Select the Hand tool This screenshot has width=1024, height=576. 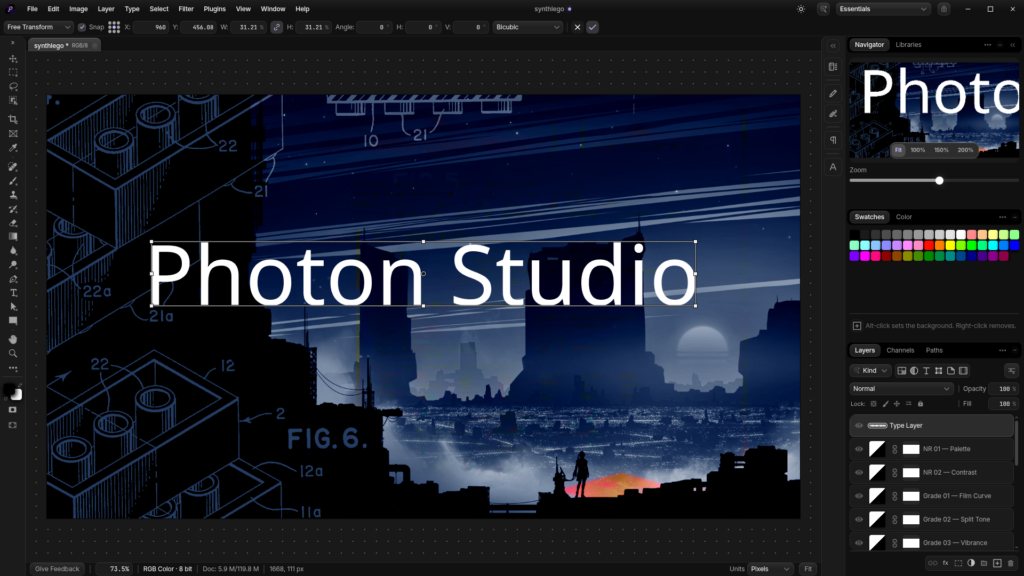(13, 340)
